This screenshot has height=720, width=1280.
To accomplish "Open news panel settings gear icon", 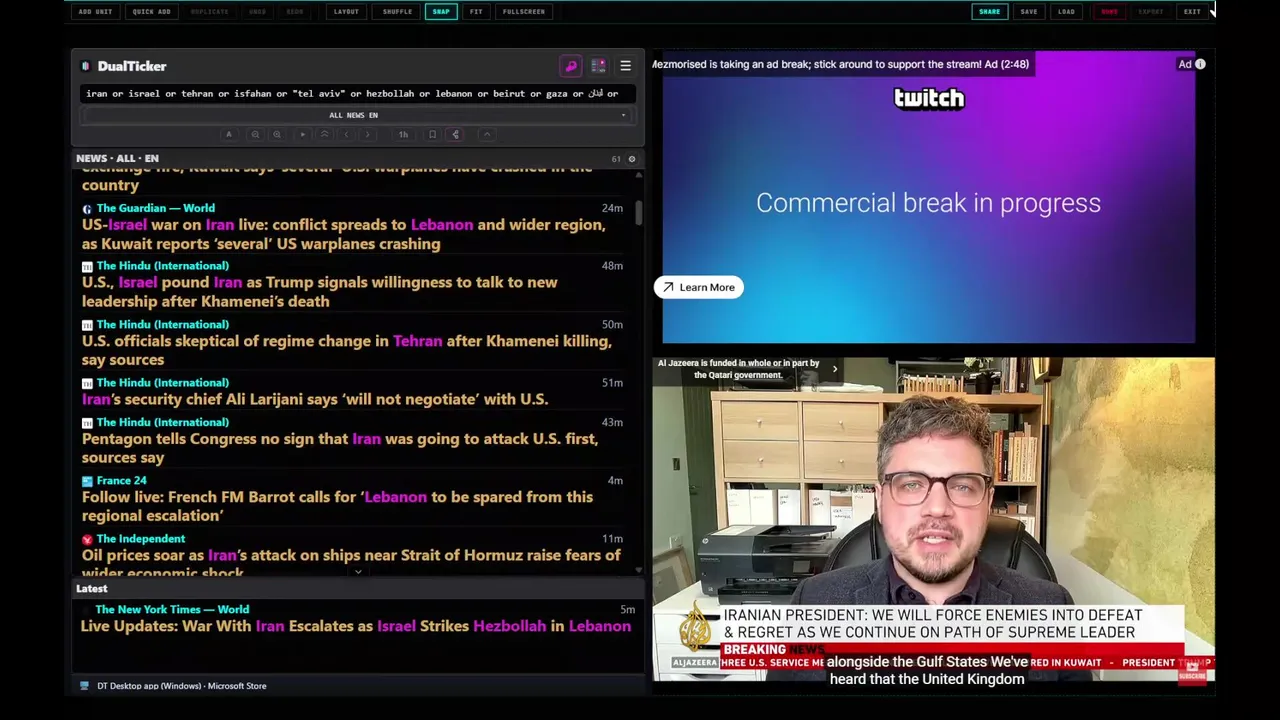I will point(631,159).
